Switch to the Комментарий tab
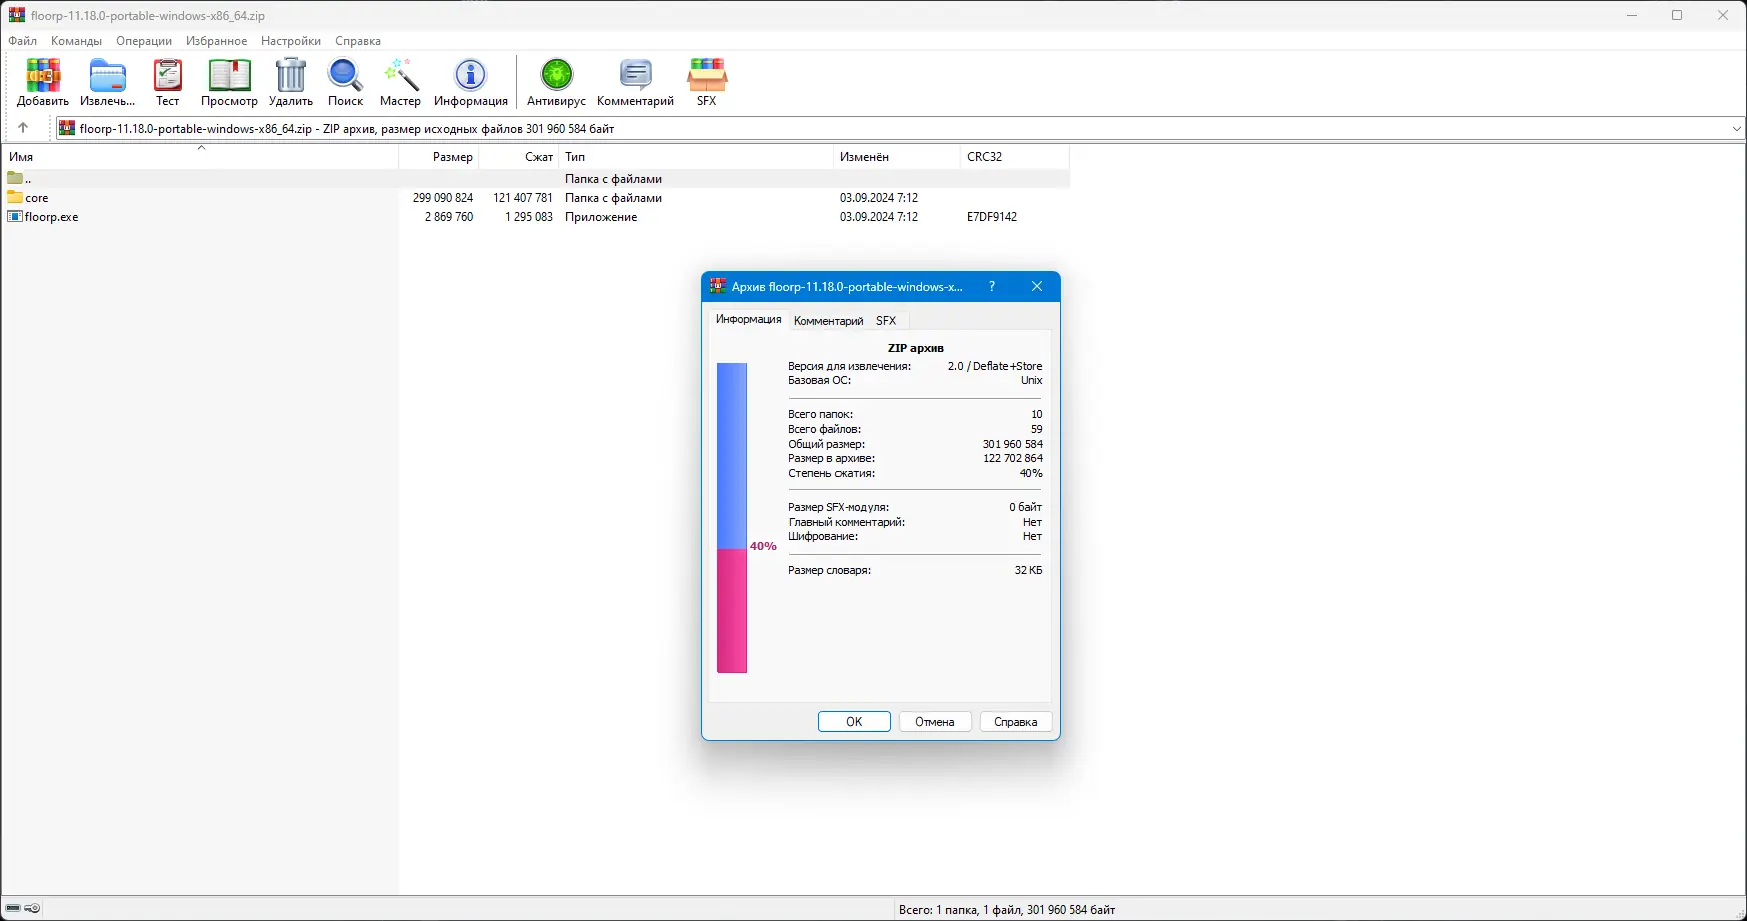 pos(827,320)
